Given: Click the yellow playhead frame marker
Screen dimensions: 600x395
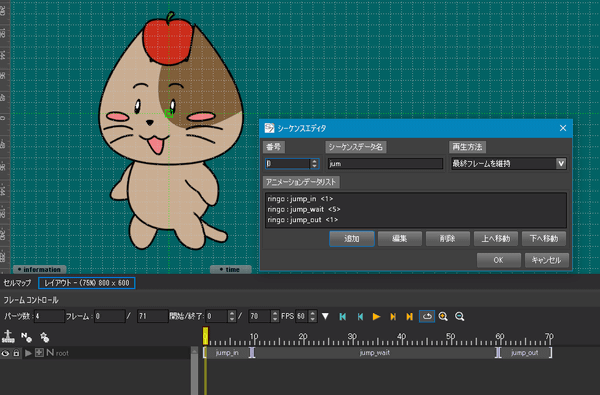Looking at the screenshot, I should click(x=205, y=336).
